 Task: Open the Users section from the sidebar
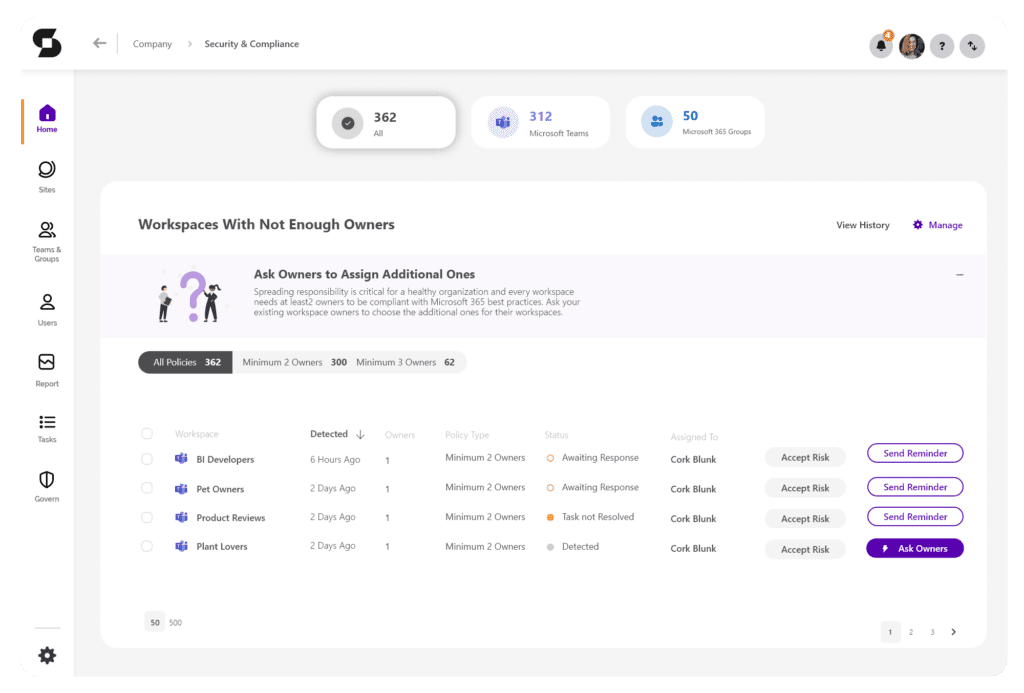[x=46, y=308]
